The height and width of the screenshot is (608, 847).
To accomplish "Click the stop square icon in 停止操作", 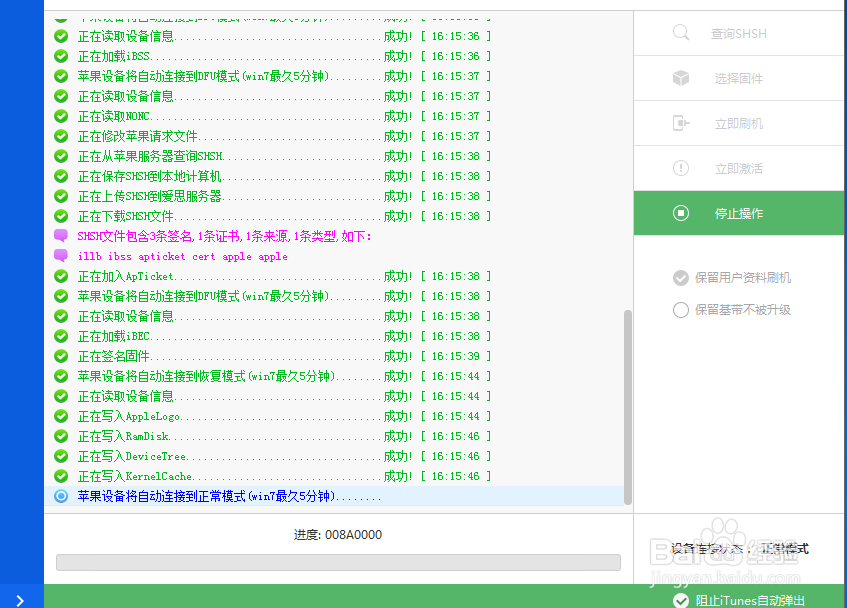I will pos(681,212).
